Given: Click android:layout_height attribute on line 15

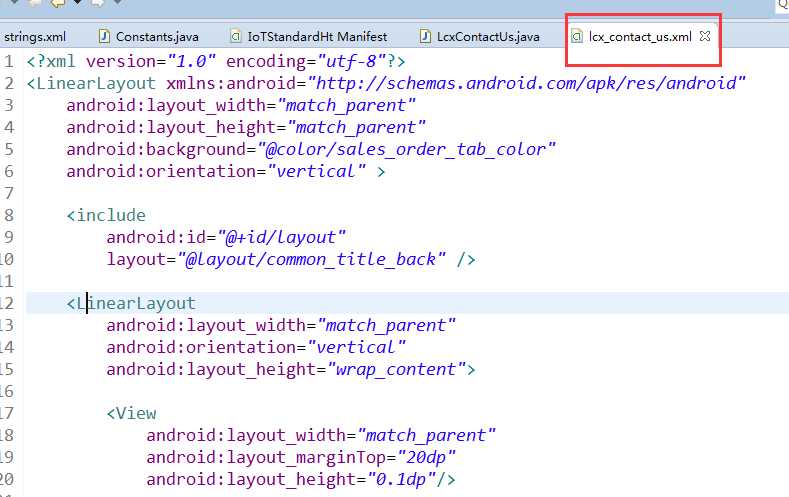Looking at the screenshot, I should 211,370.
